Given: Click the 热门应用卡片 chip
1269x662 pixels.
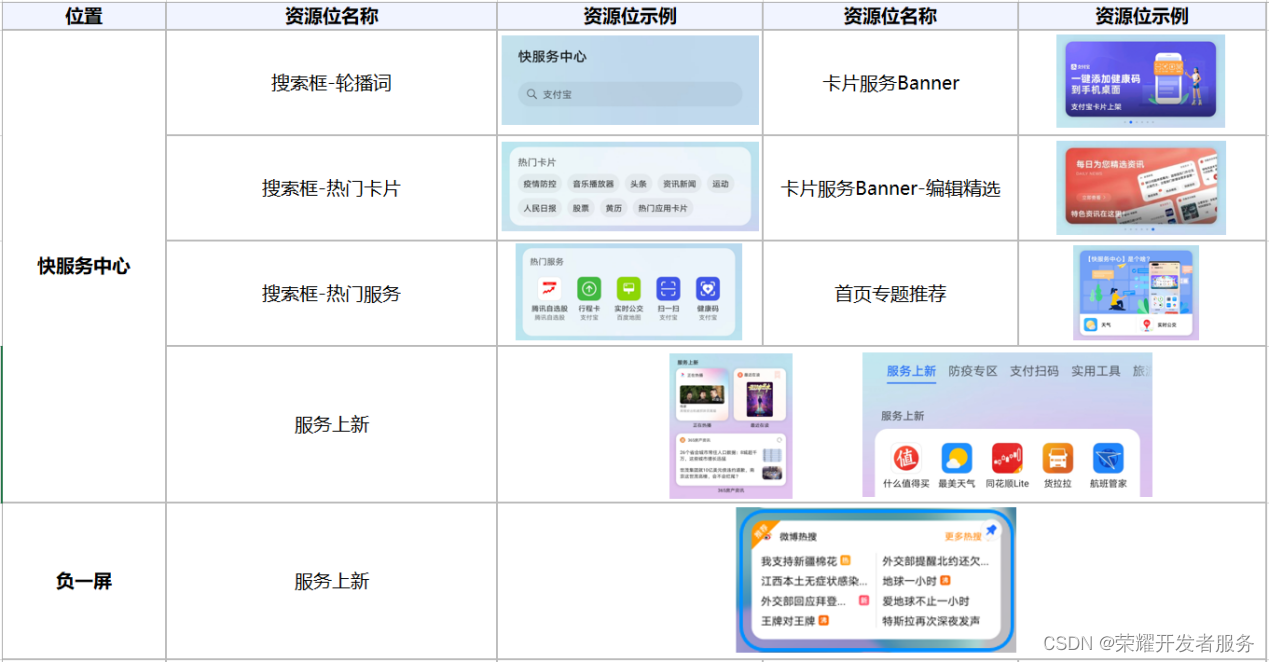Looking at the screenshot, I should pyautogui.click(x=663, y=208).
